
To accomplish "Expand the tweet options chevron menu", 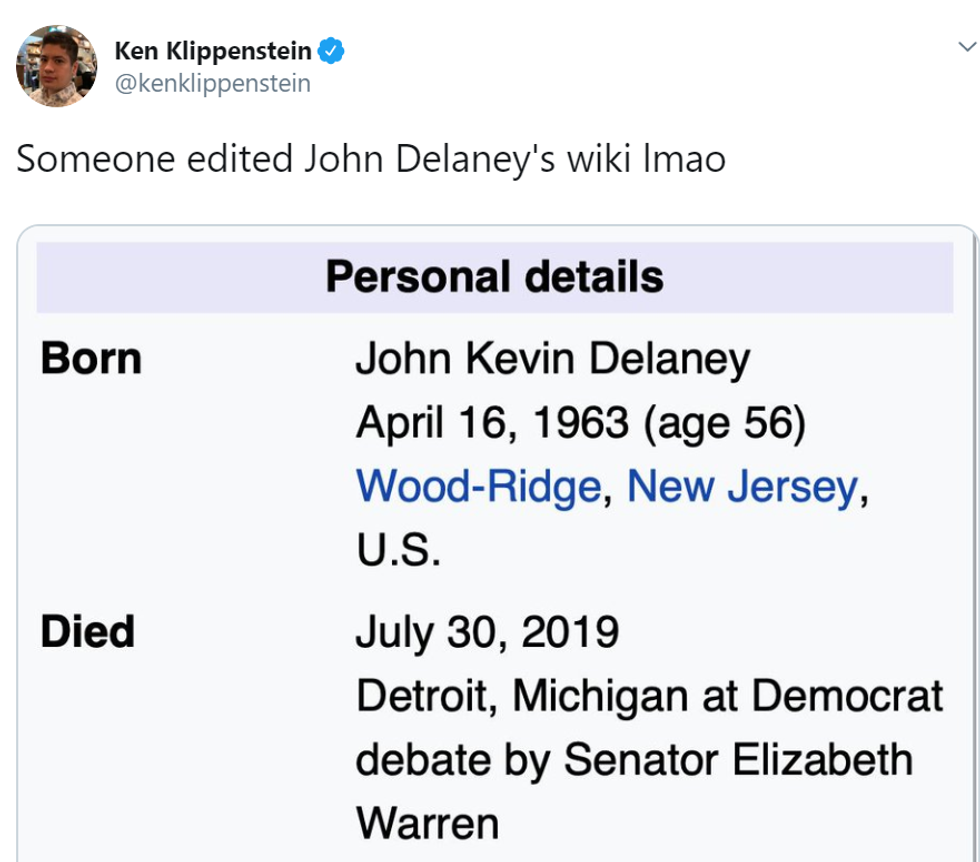I will pyautogui.click(x=966, y=47).
